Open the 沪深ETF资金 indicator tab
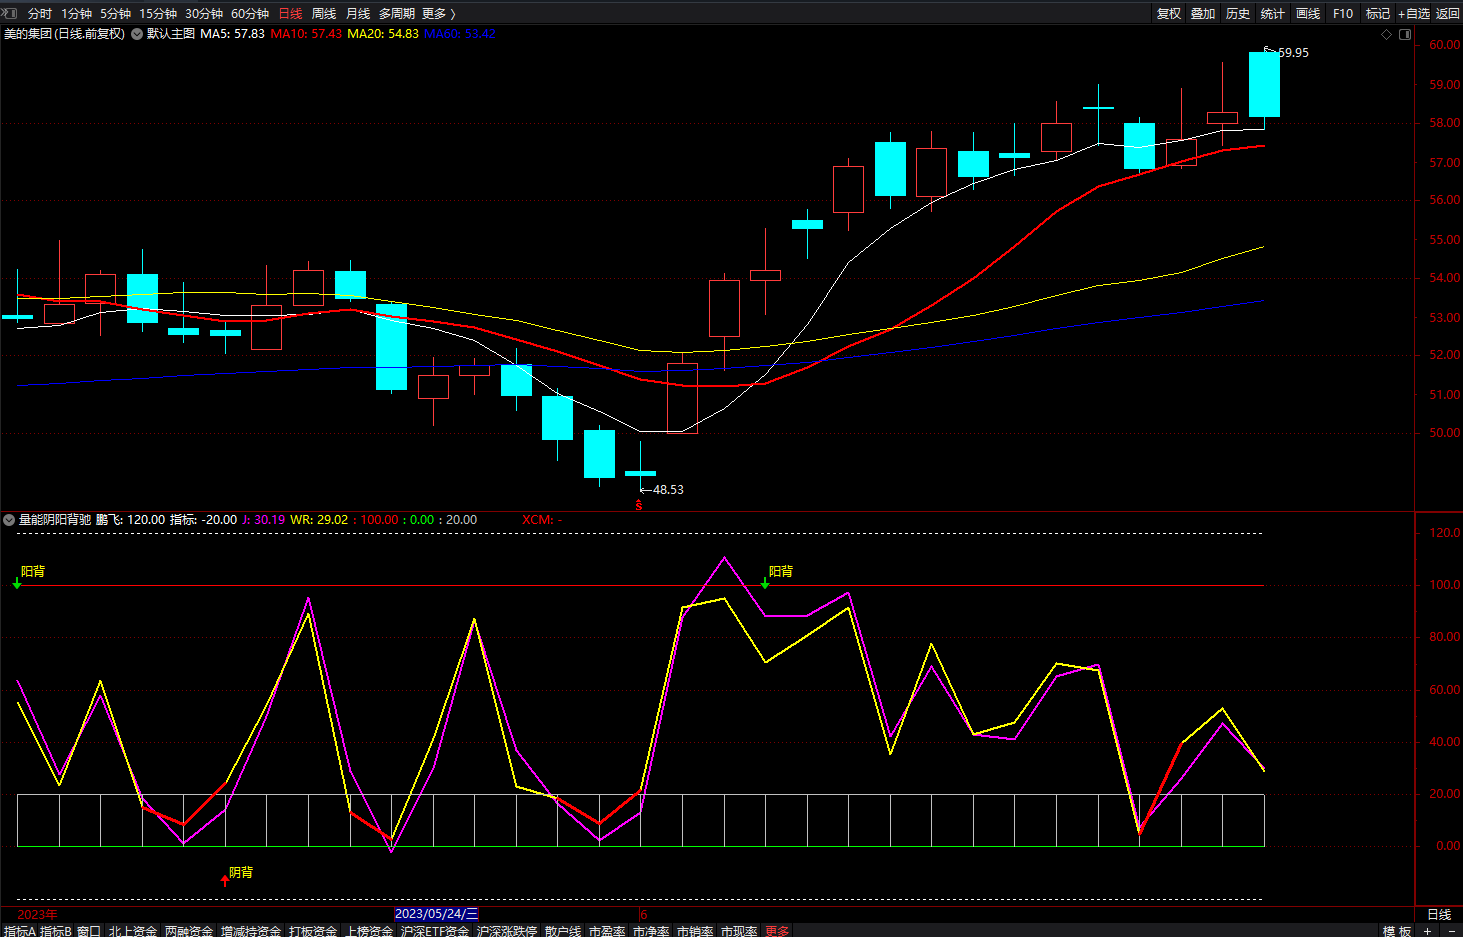This screenshot has width=1463, height=937. click(435, 931)
